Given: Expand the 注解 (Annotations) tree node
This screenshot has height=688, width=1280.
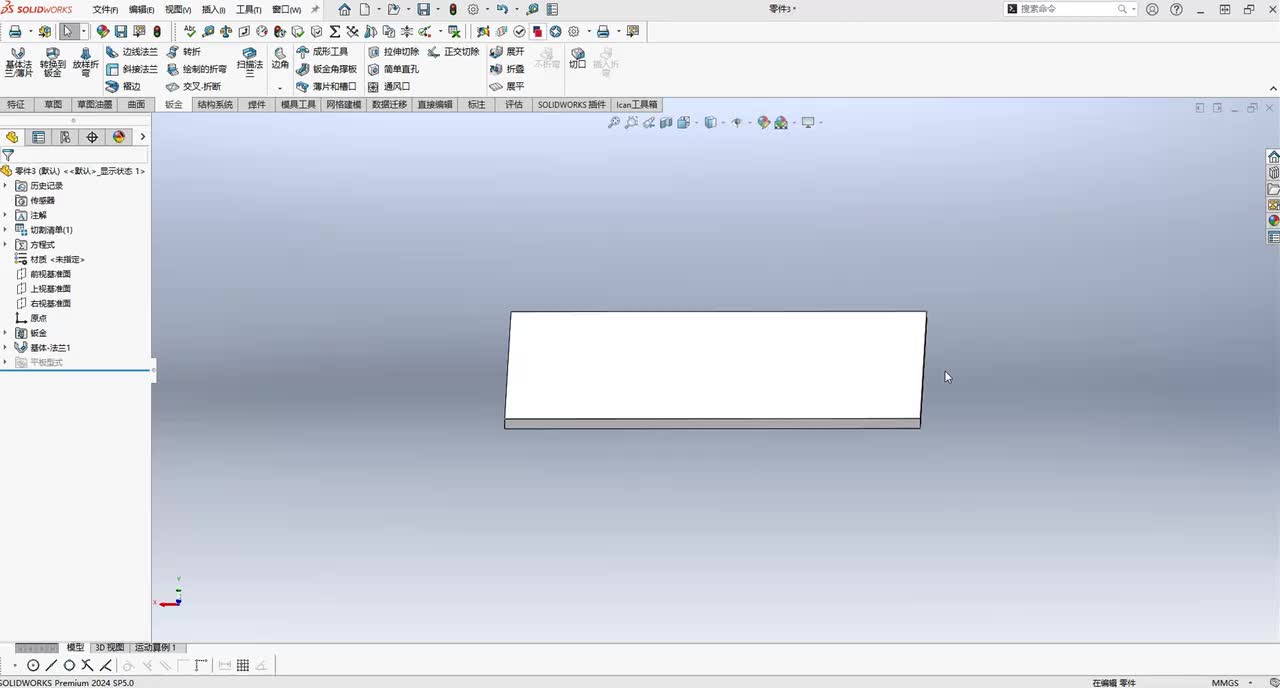Looking at the screenshot, I should click(x=5, y=215).
